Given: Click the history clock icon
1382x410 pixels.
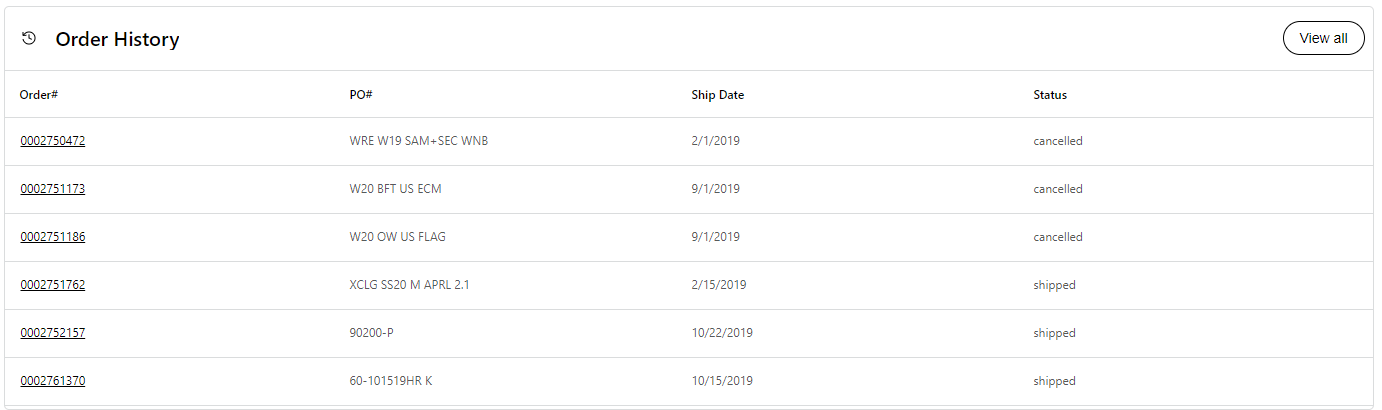Looking at the screenshot, I should pos(29,39).
